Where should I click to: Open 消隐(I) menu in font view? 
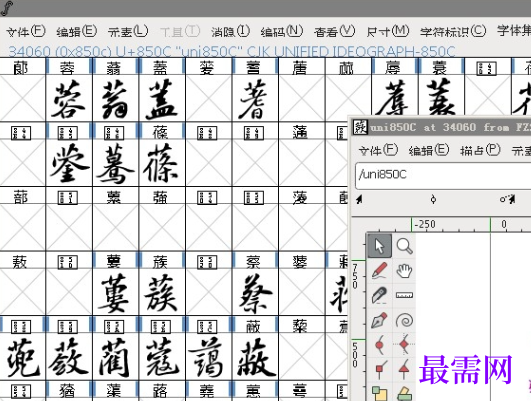click(231, 31)
